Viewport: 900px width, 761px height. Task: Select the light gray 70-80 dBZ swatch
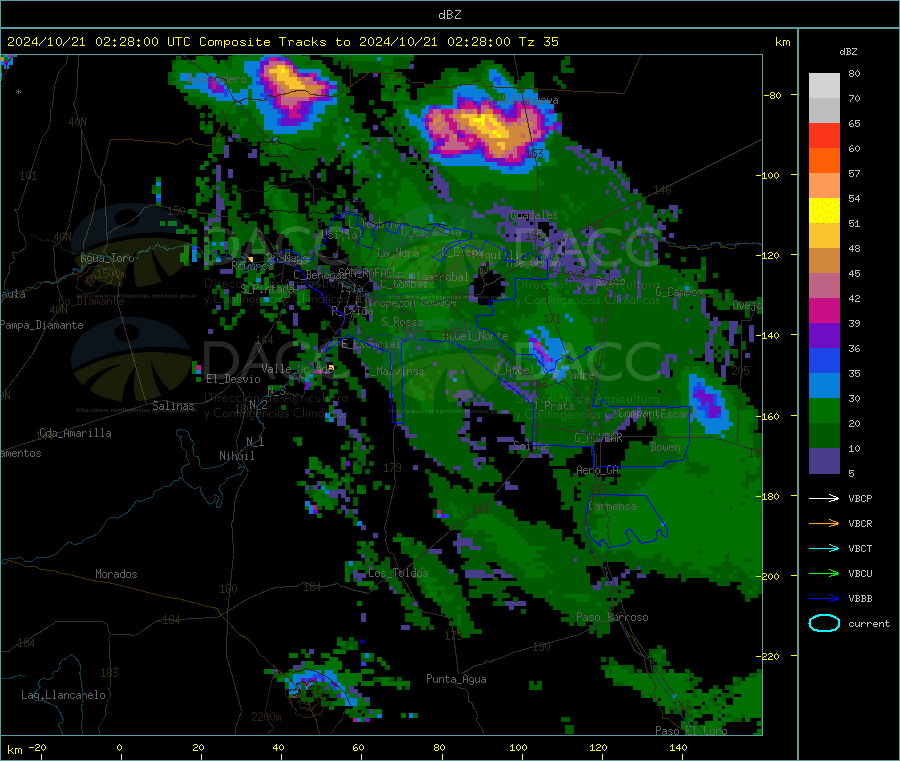click(824, 86)
